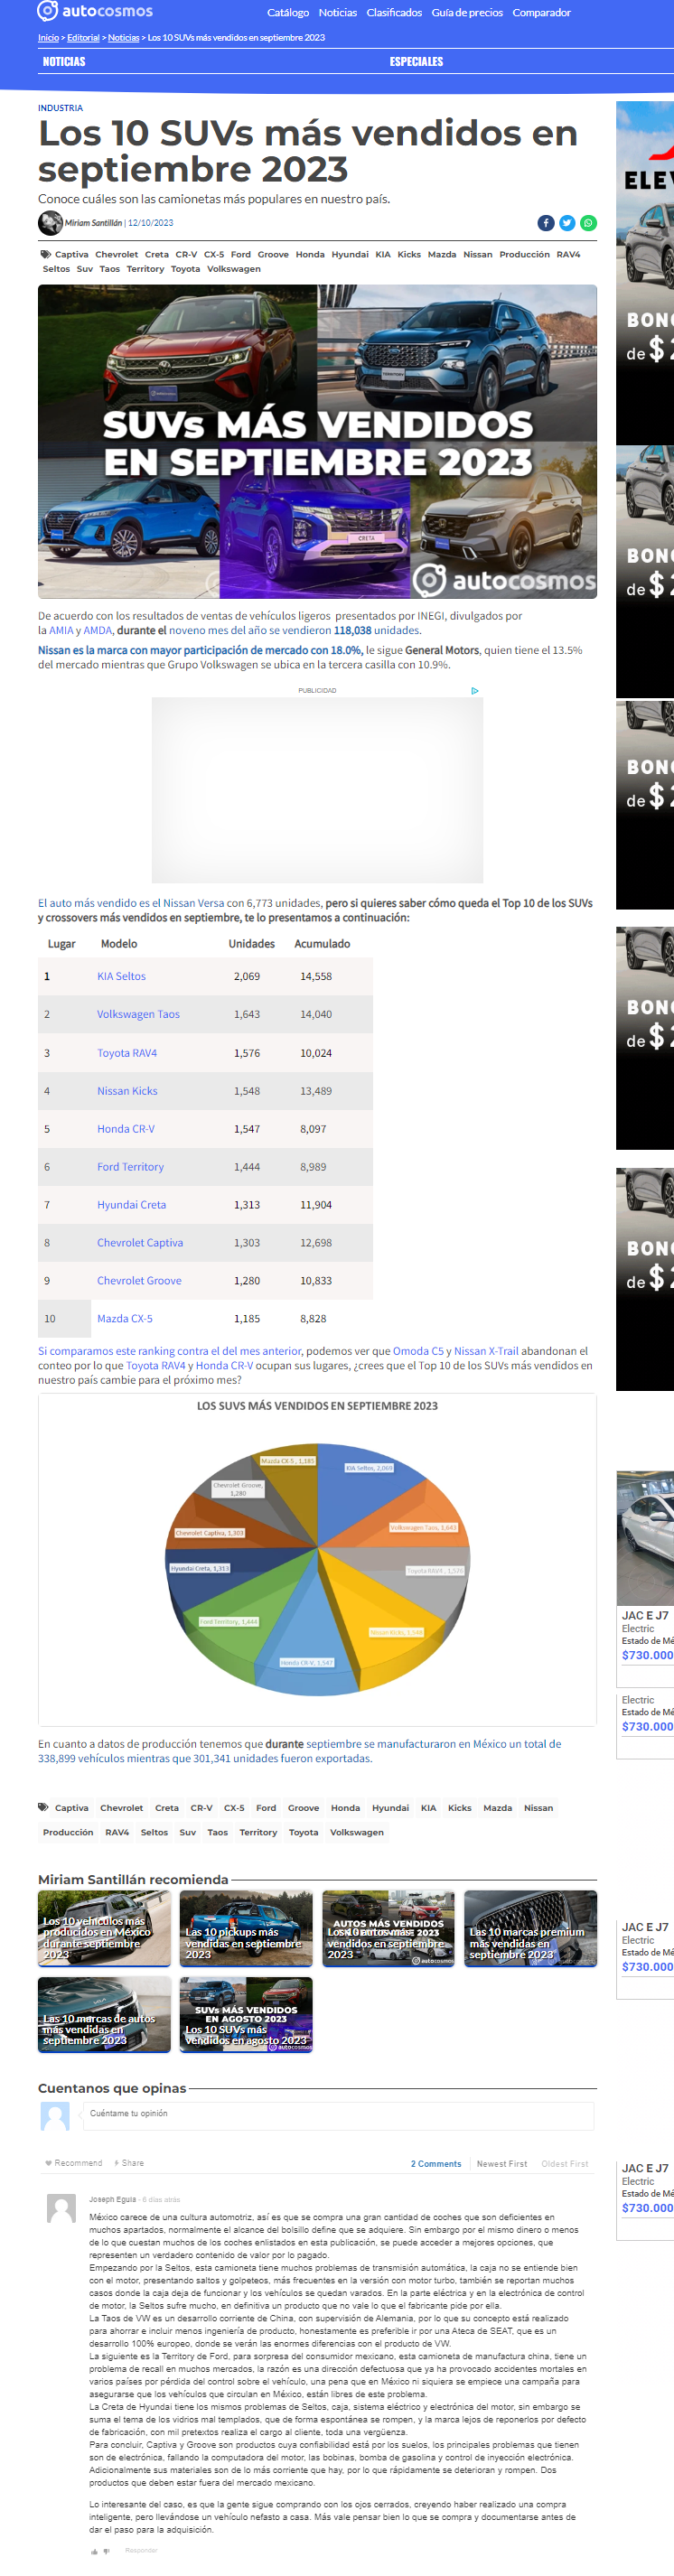Sort comments by Newest First
Screen dimensions: 674x2576
coord(502,2164)
